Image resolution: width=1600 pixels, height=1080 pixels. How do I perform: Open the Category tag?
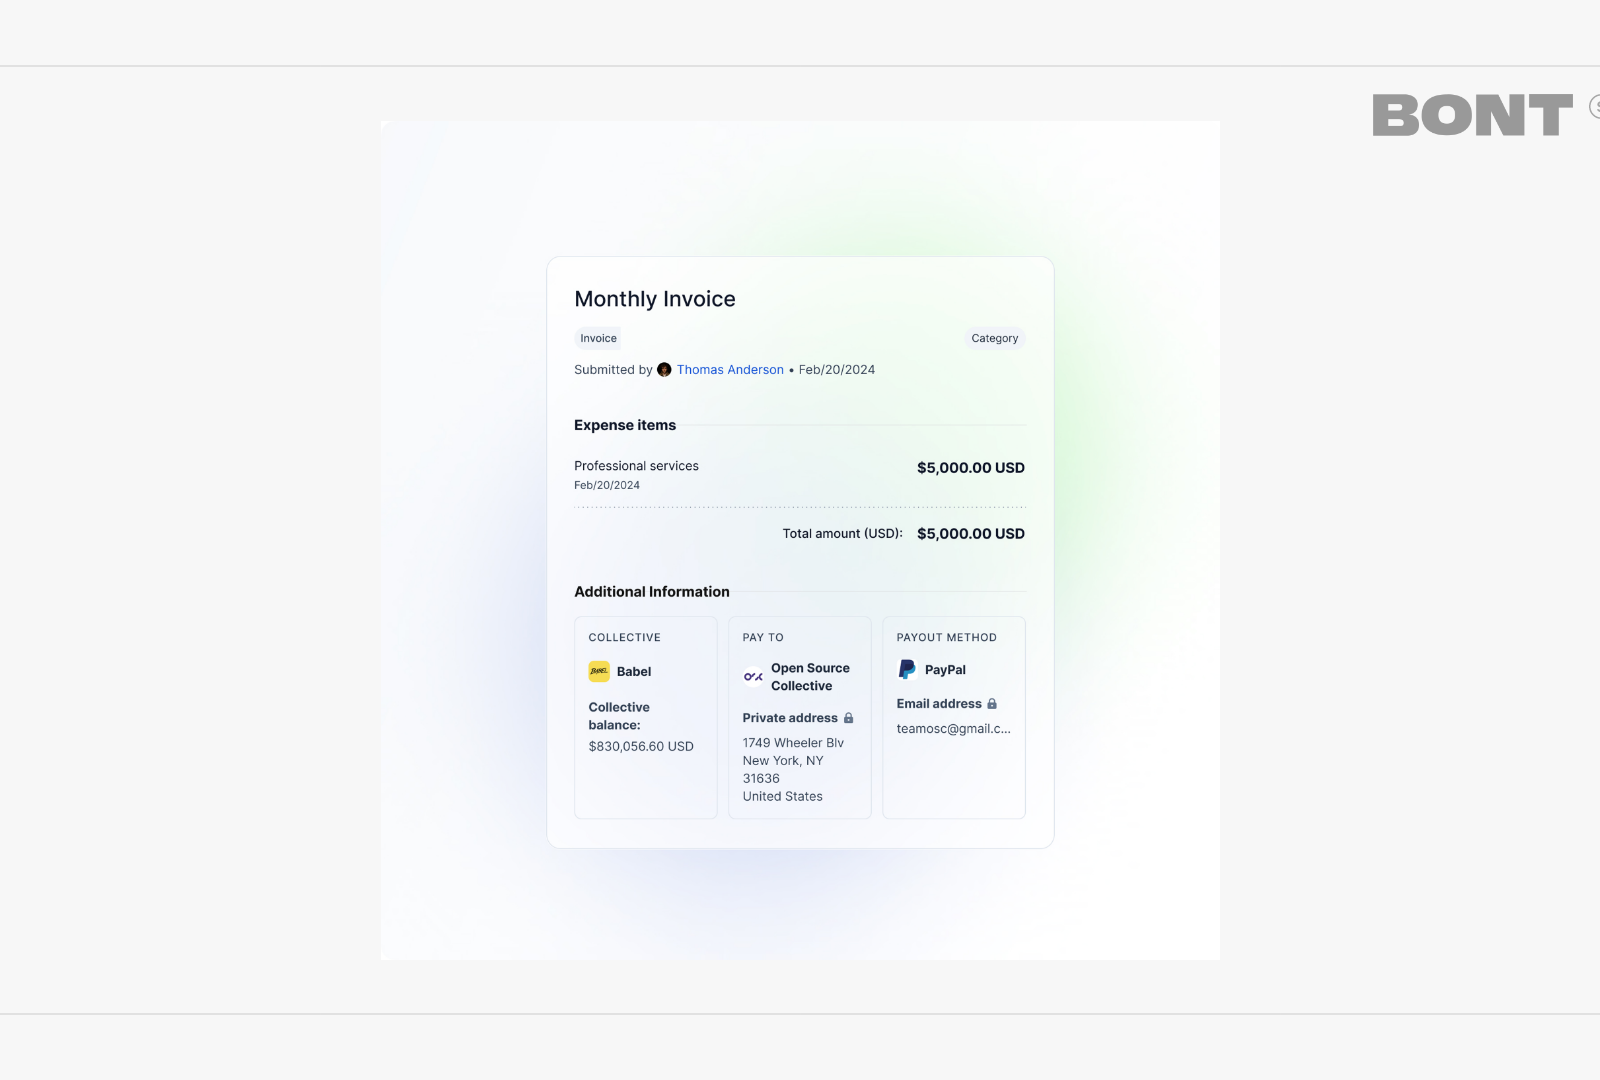click(994, 338)
